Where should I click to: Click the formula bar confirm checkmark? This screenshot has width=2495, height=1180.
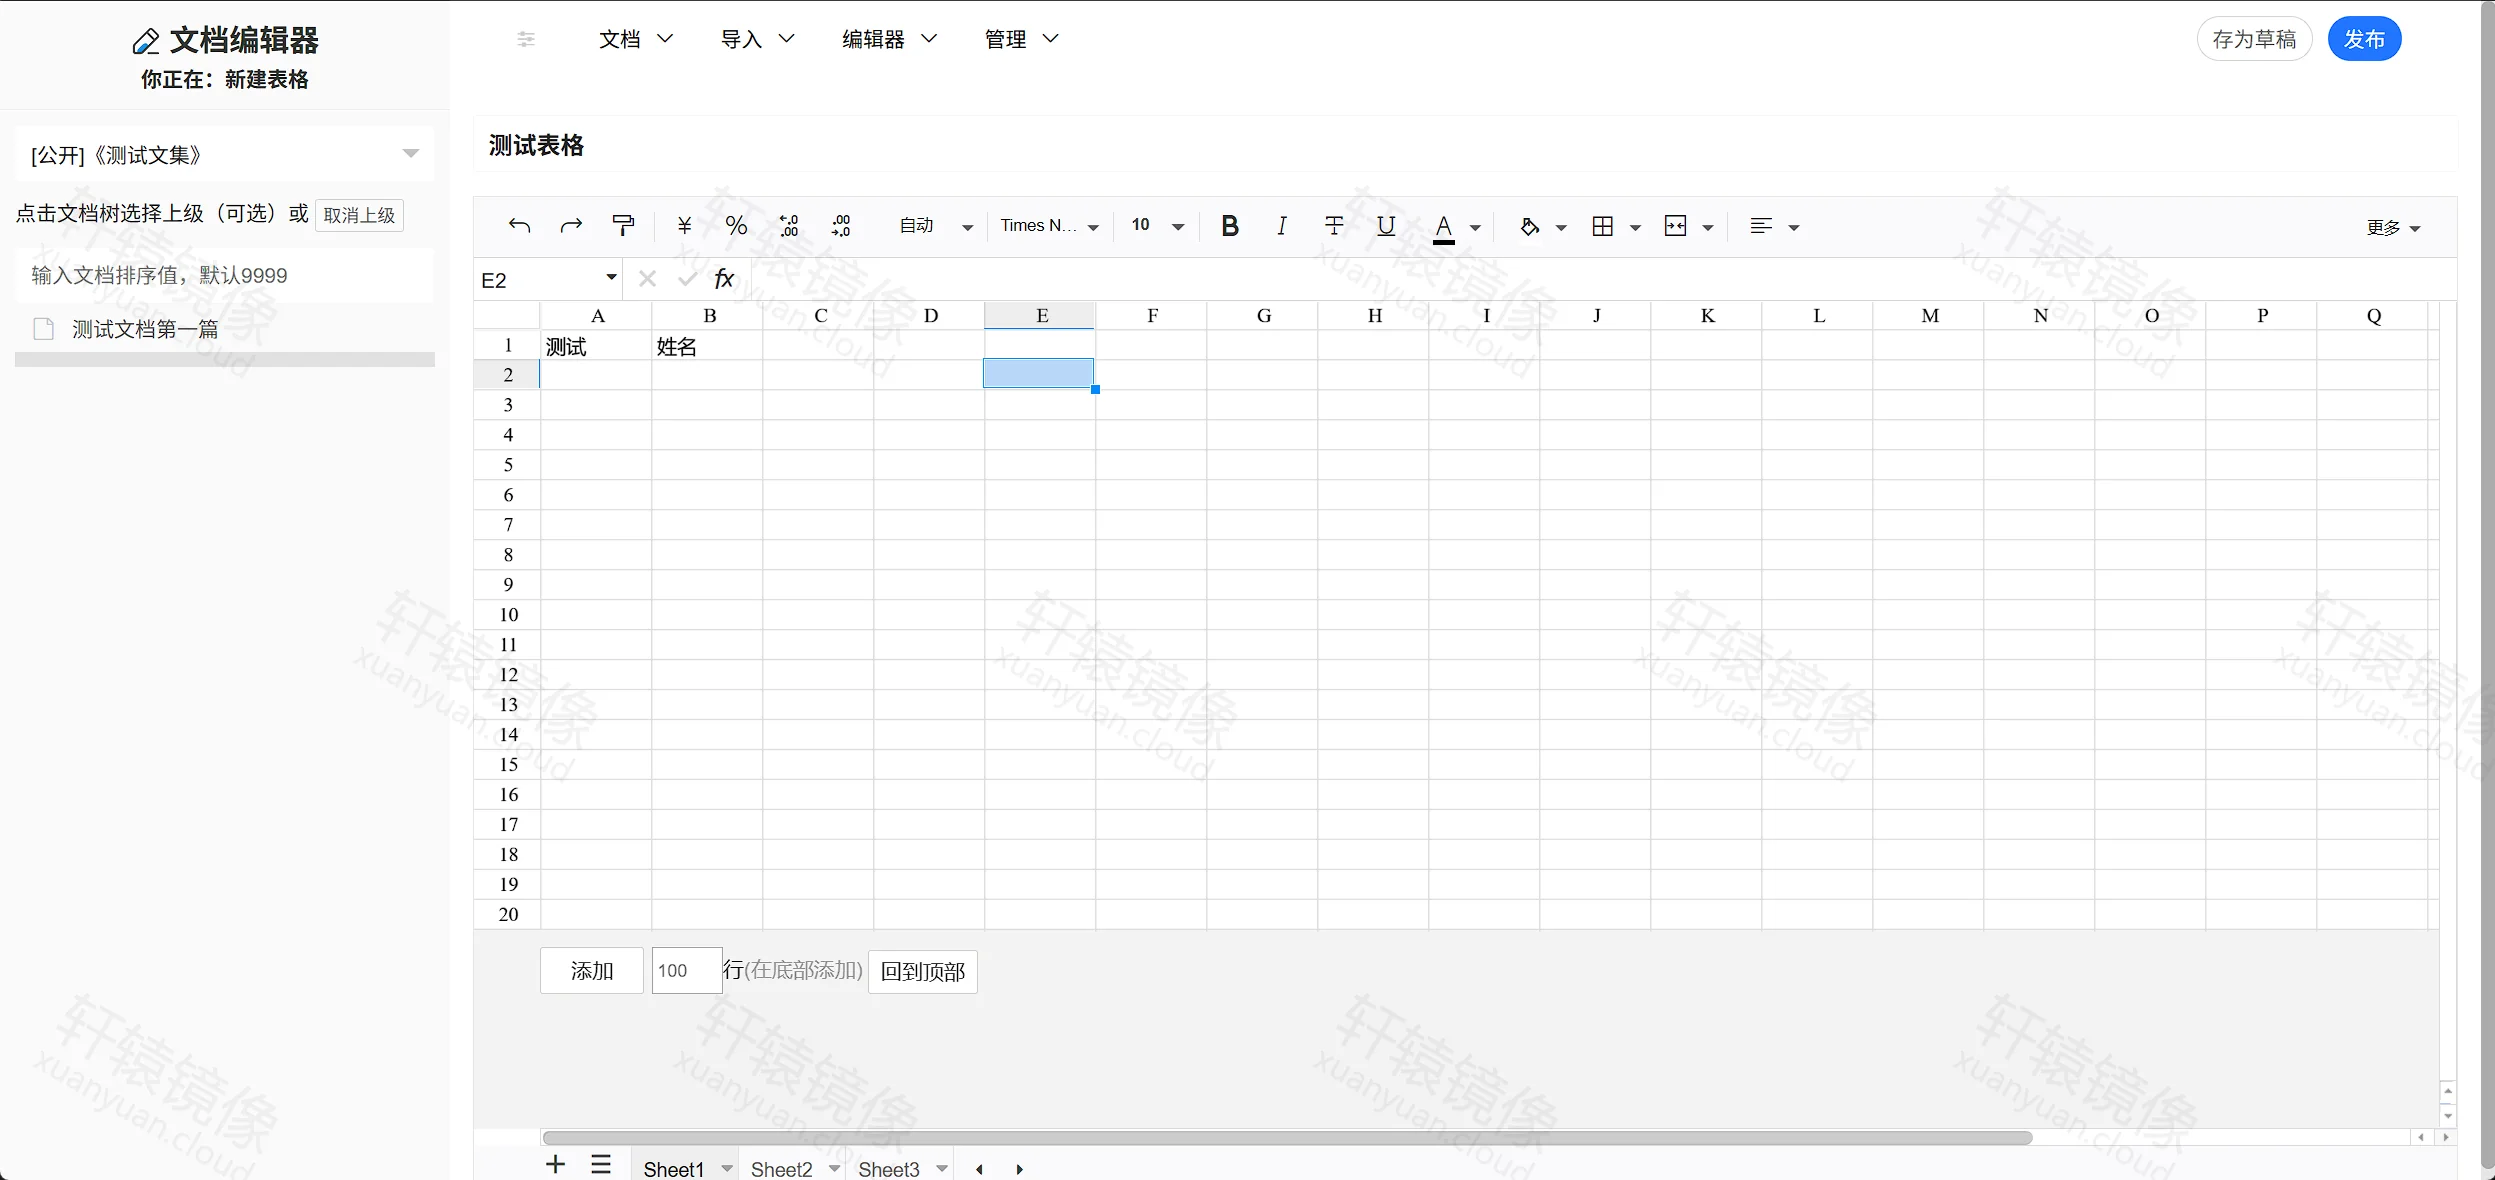tap(687, 279)
